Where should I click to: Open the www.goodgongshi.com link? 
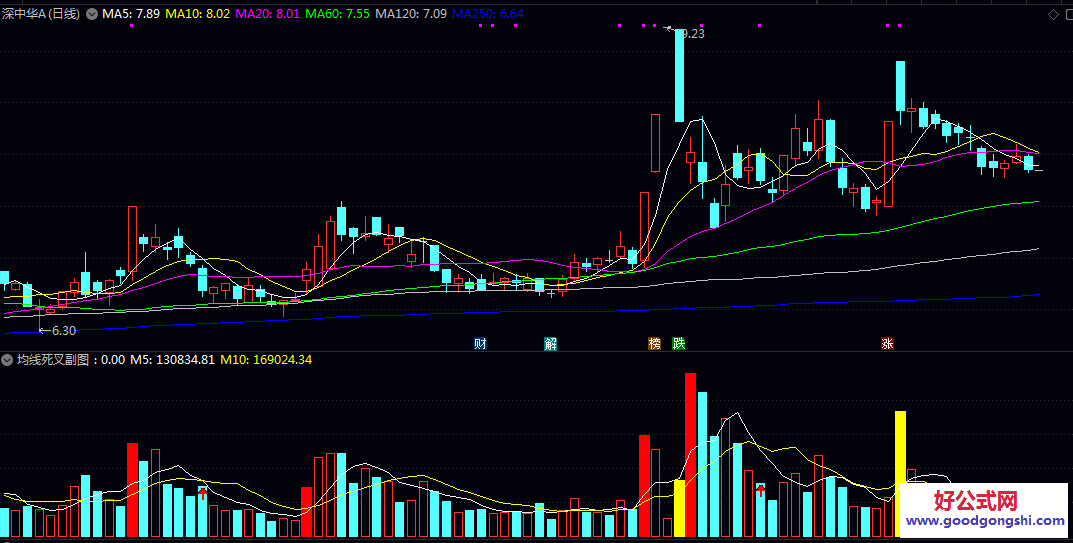[x=986, y=521]
